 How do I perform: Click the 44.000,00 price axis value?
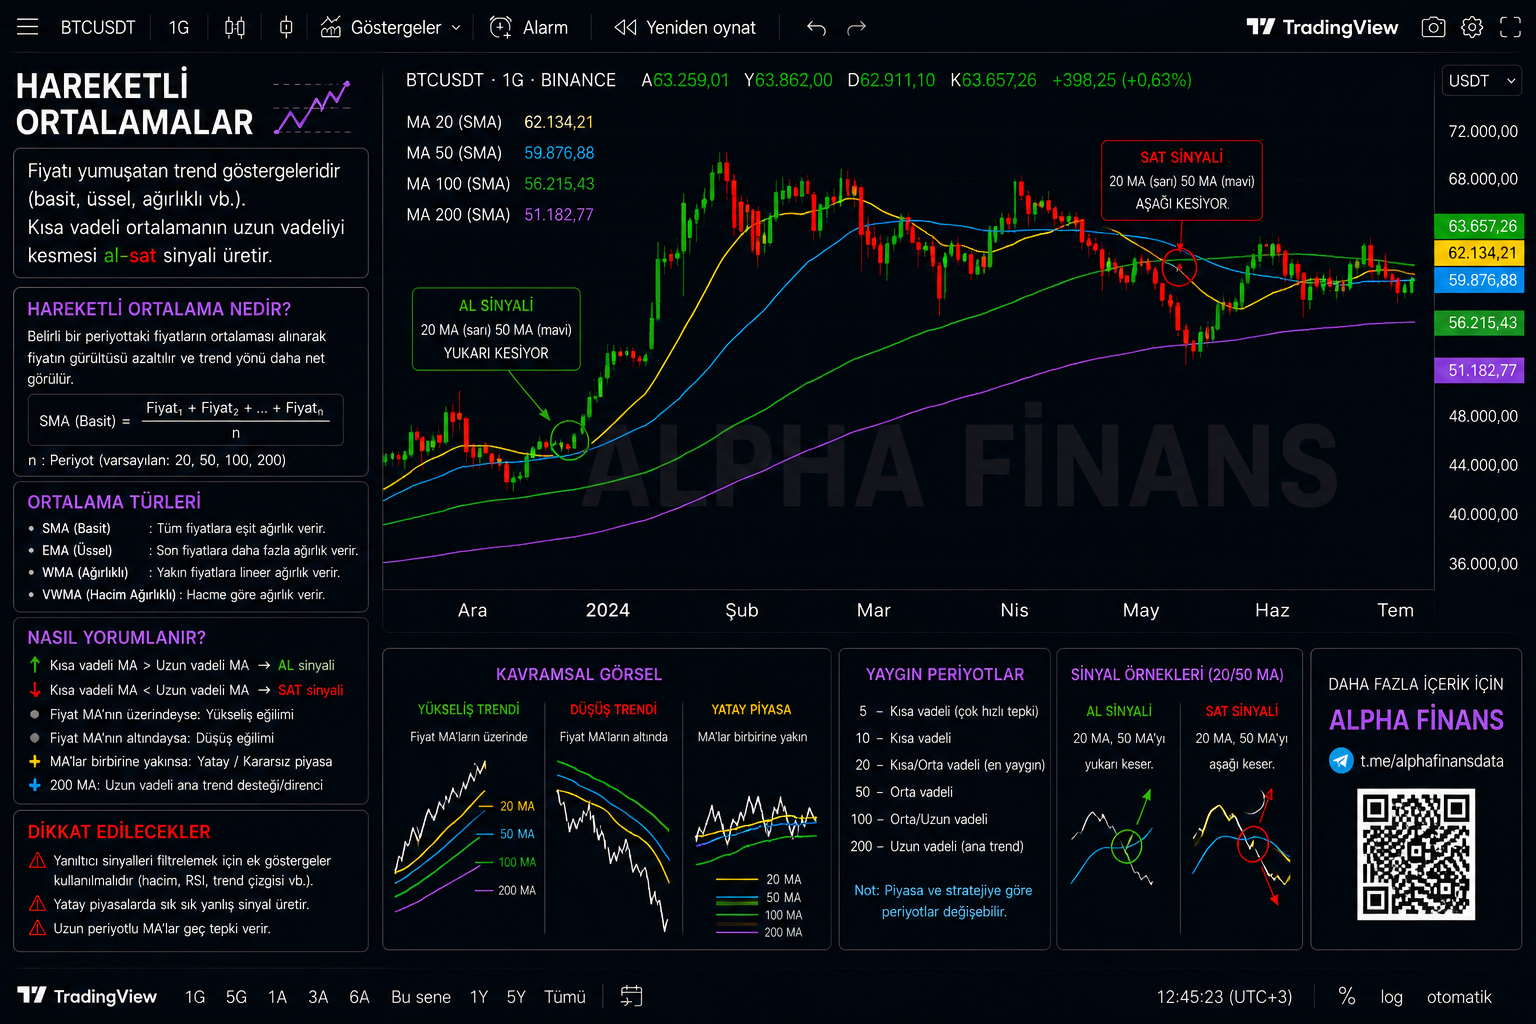(x=1483, y=465)
